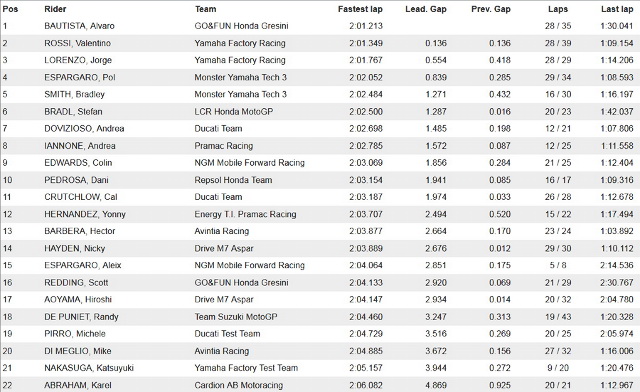Click the Pos column header
This screenshot has width=640, height=392.
11,9
